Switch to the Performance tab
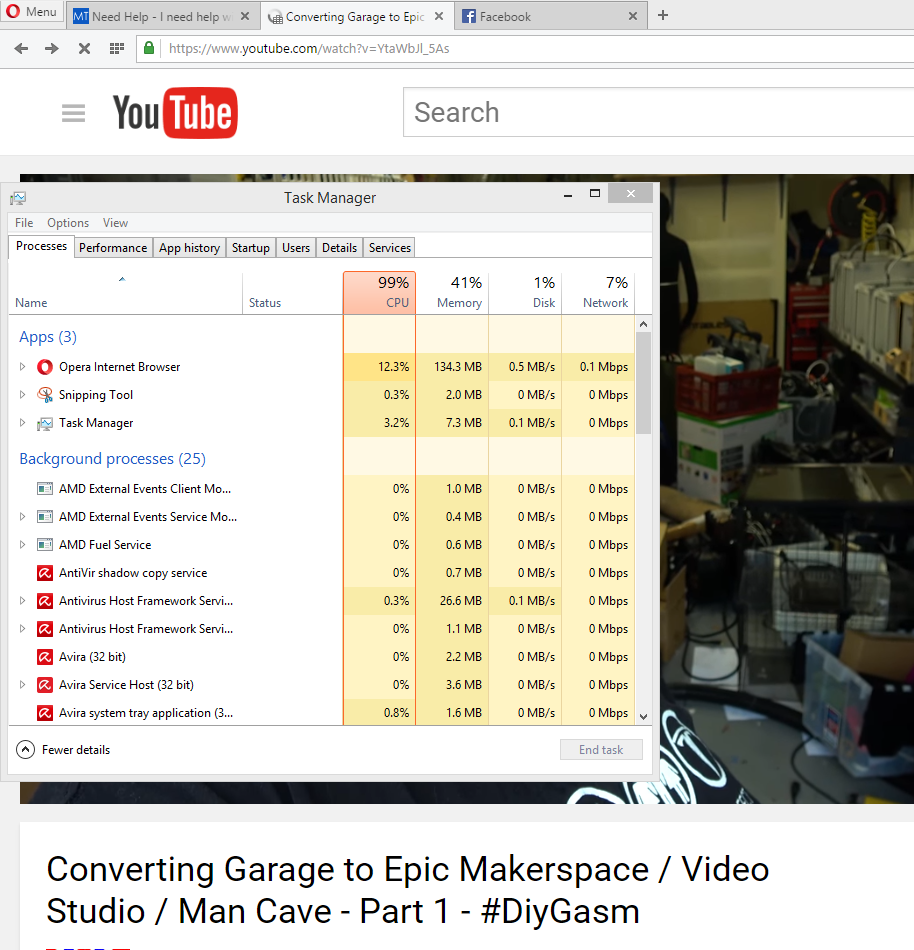 coord(113,248)
